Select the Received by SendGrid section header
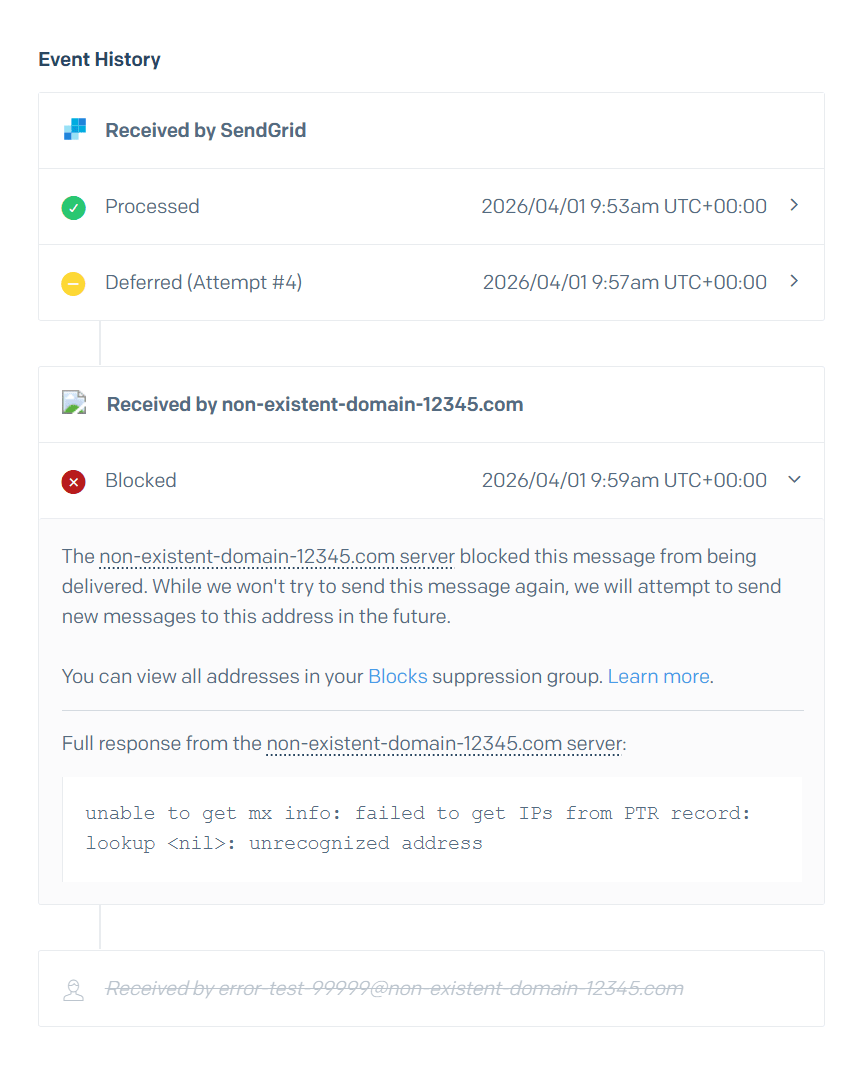 (x=205, y=129)
